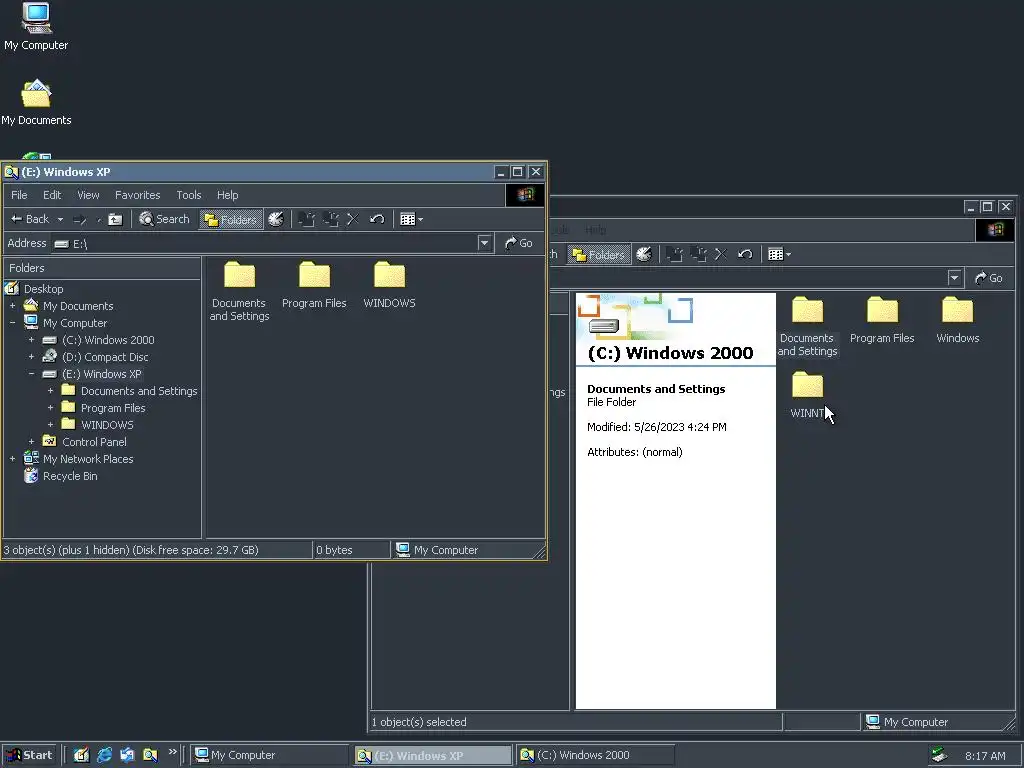Select My Network Places in tree

(x=88, y=459)
